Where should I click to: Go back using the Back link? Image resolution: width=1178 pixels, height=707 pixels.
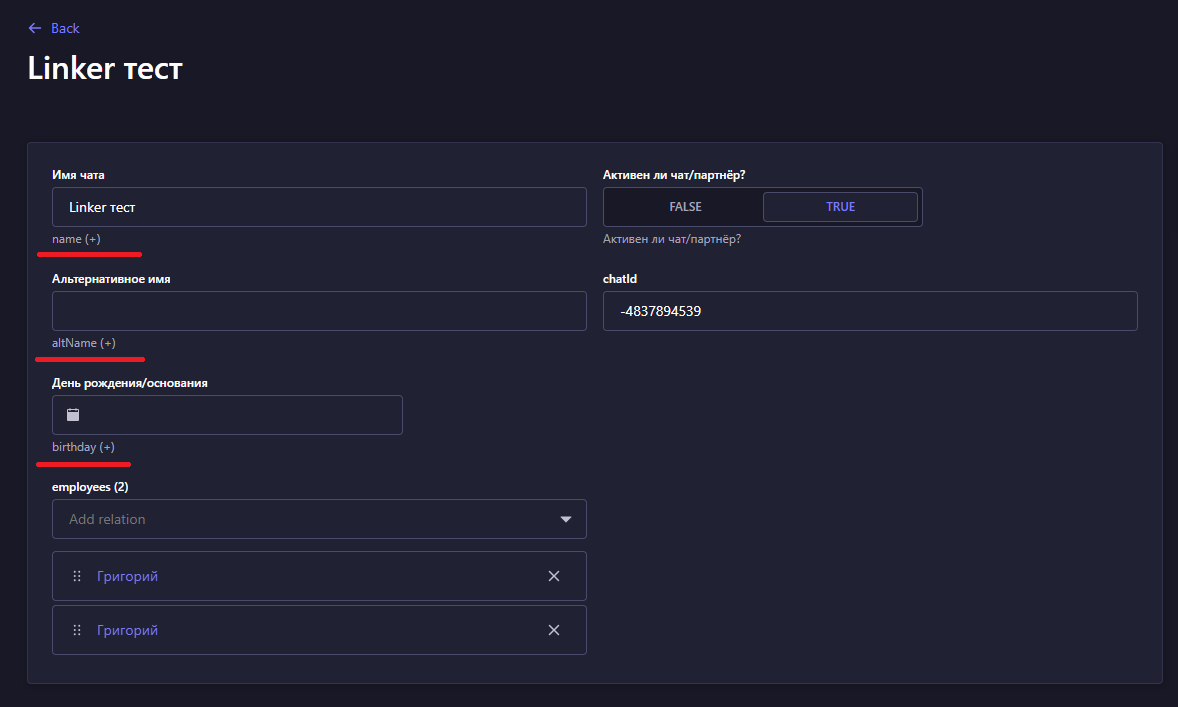(65, 28)
